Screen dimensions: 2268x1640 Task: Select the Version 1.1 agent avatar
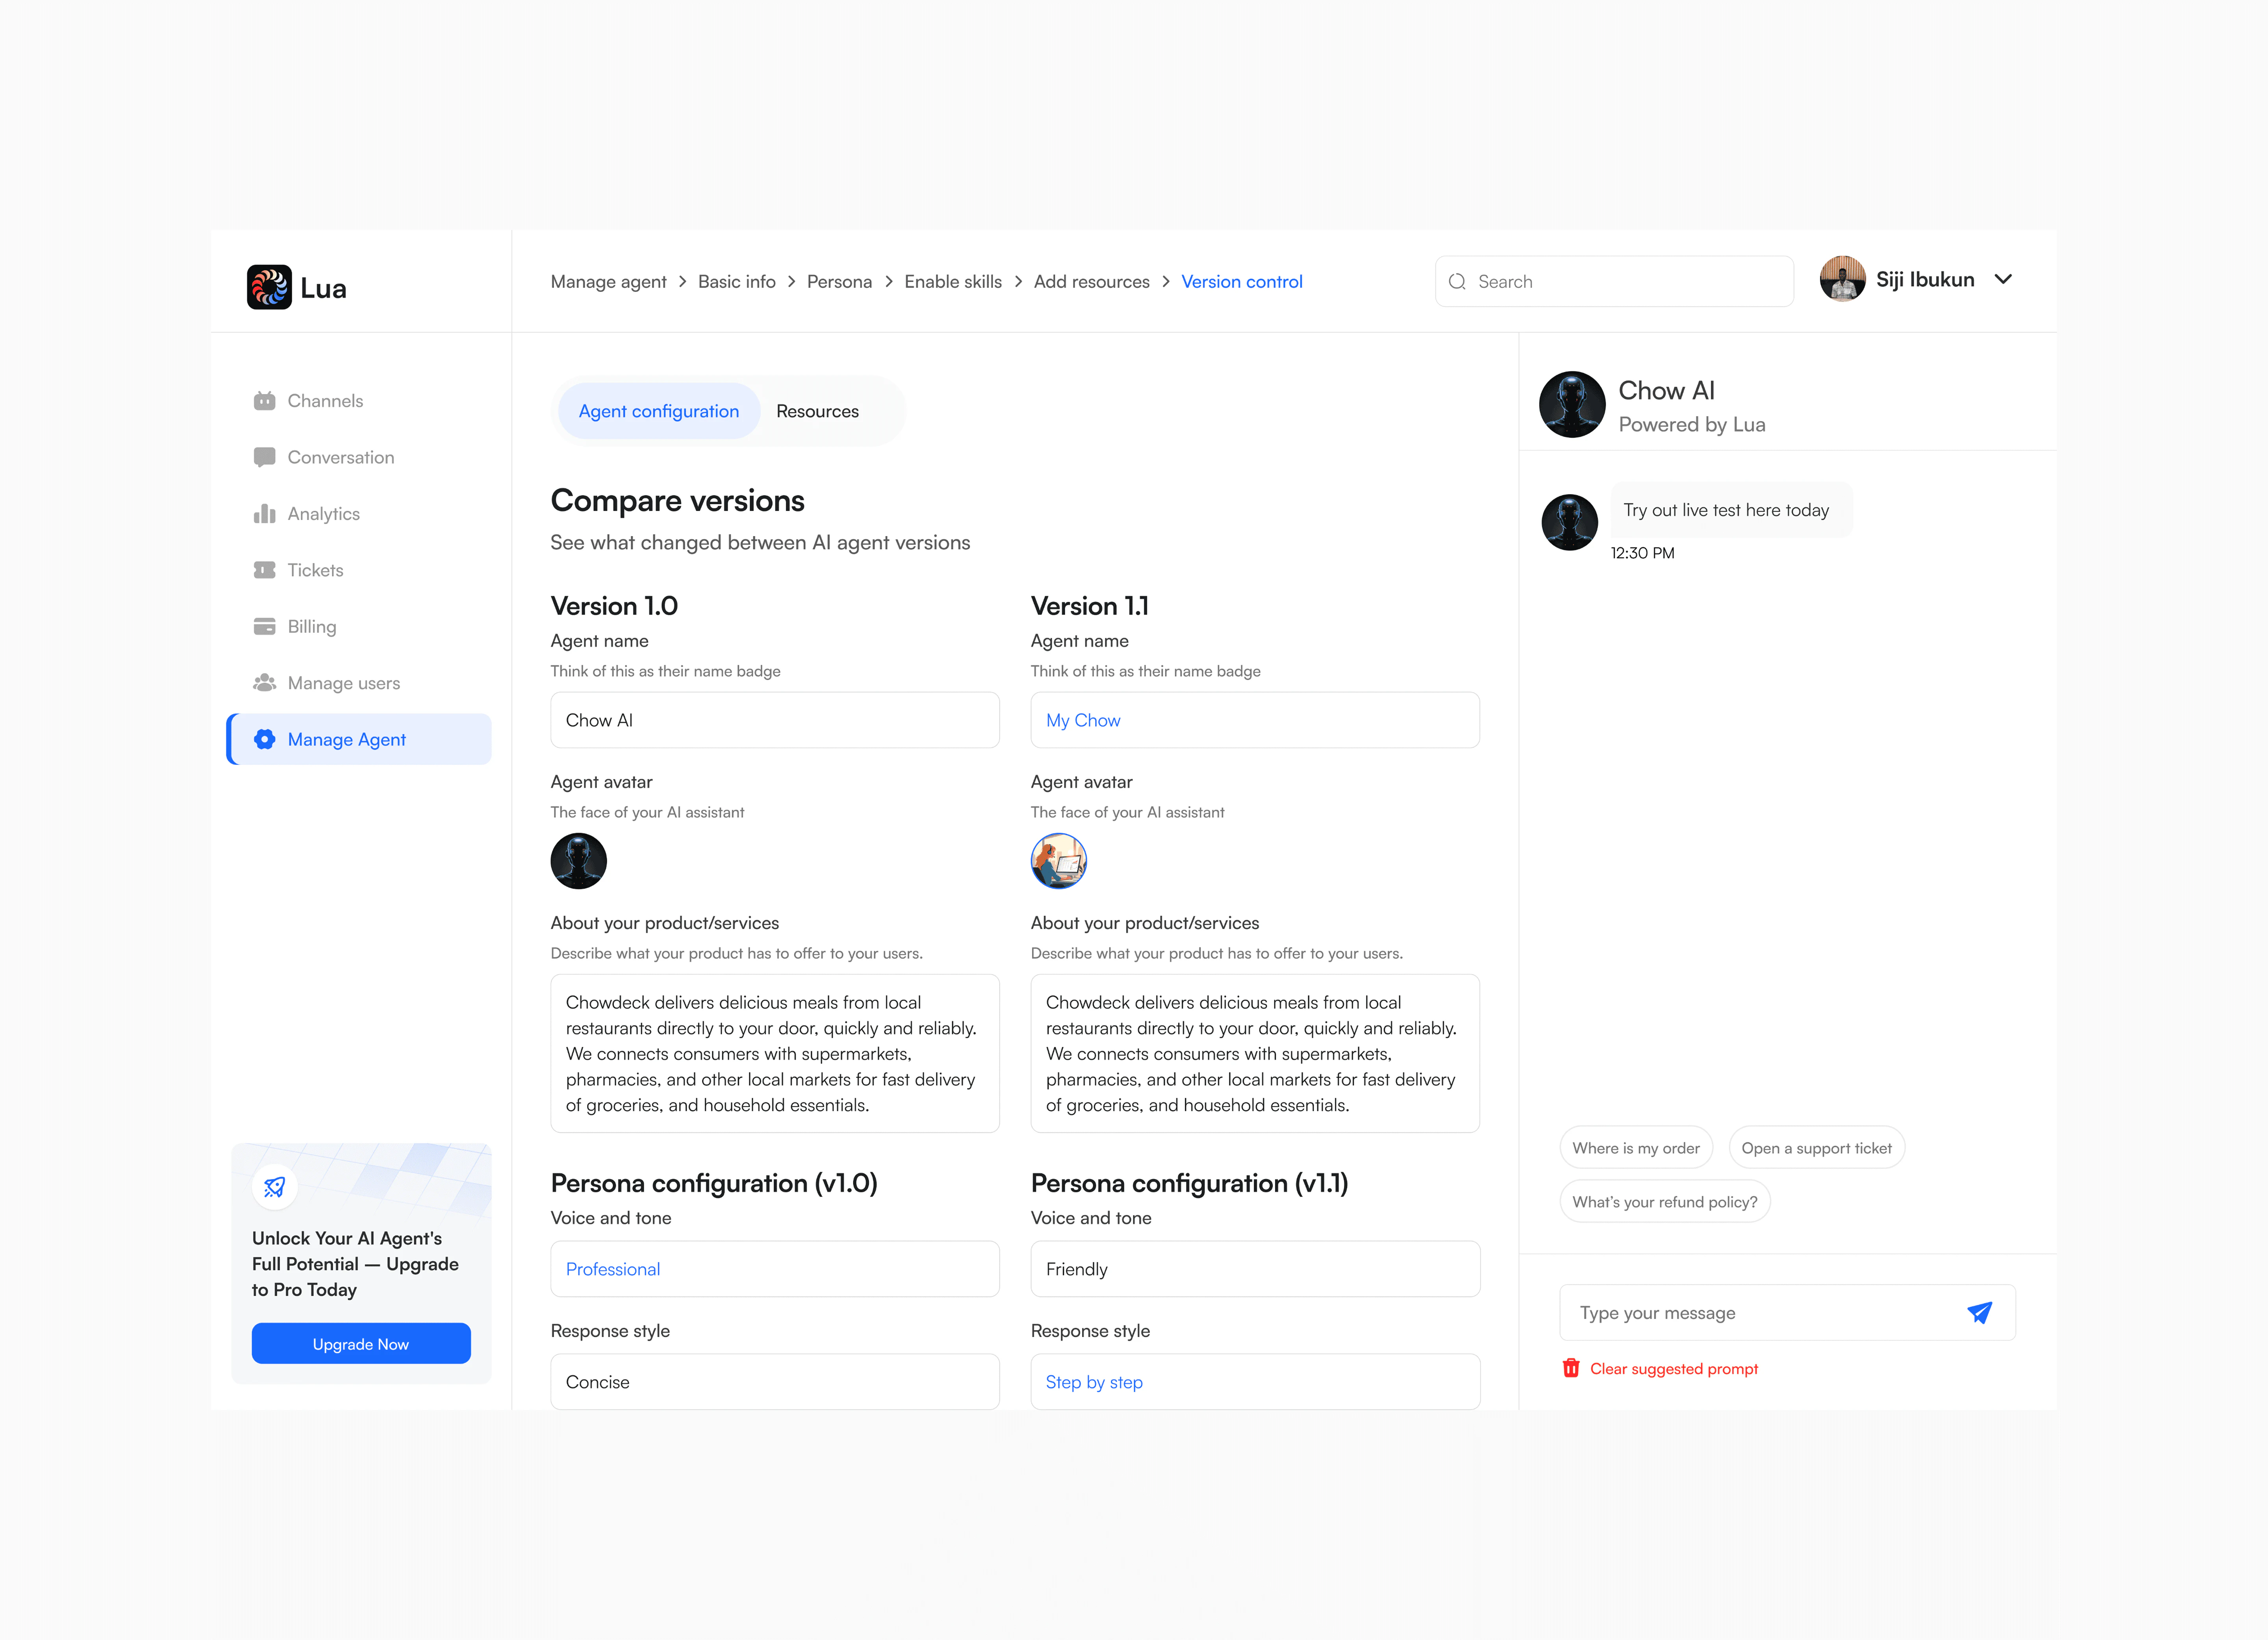tap(1059, 861)
